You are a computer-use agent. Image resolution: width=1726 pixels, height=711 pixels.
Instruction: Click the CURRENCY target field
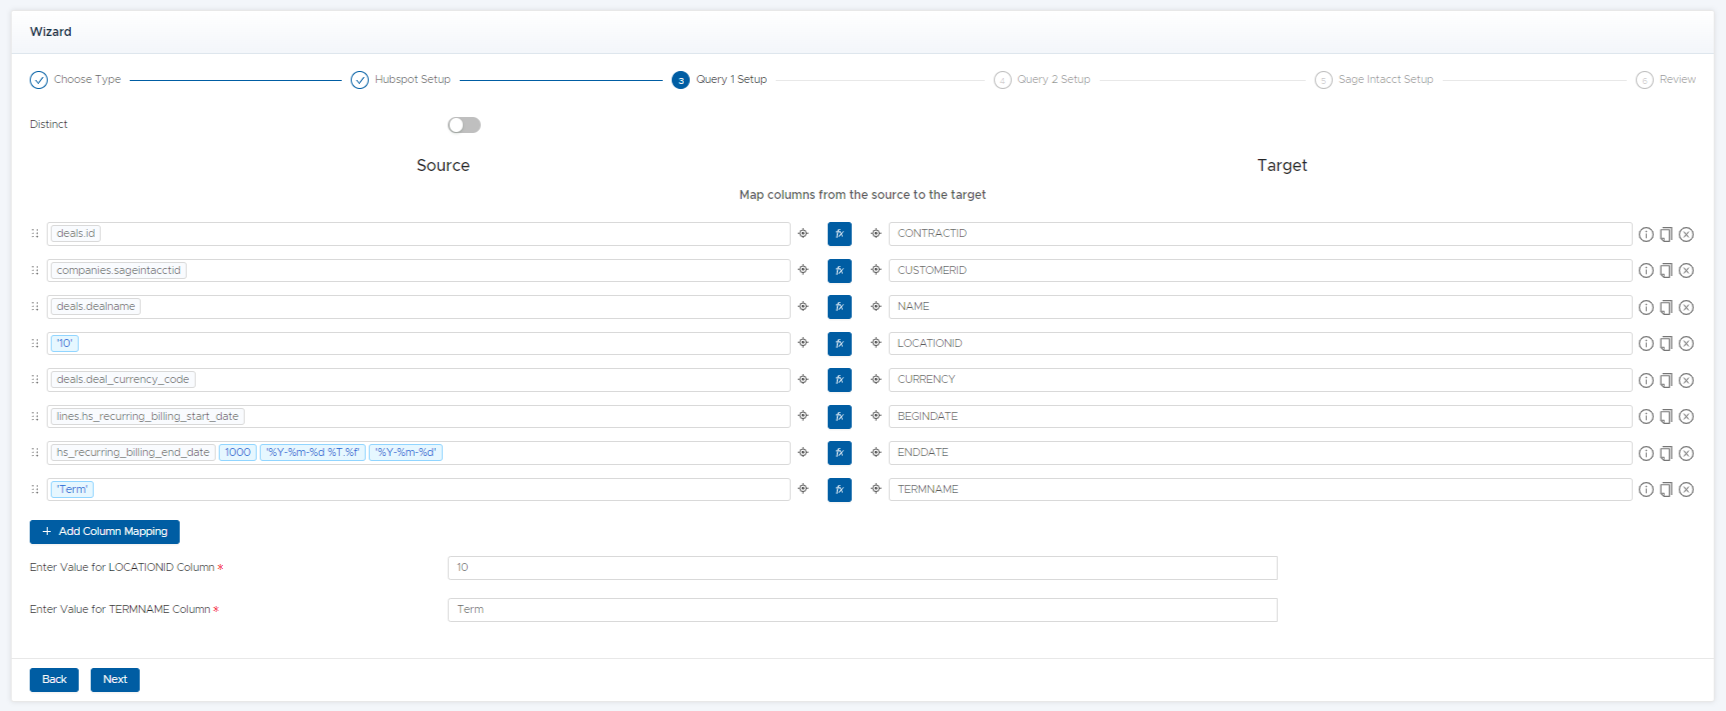(x=1260, y=380)
